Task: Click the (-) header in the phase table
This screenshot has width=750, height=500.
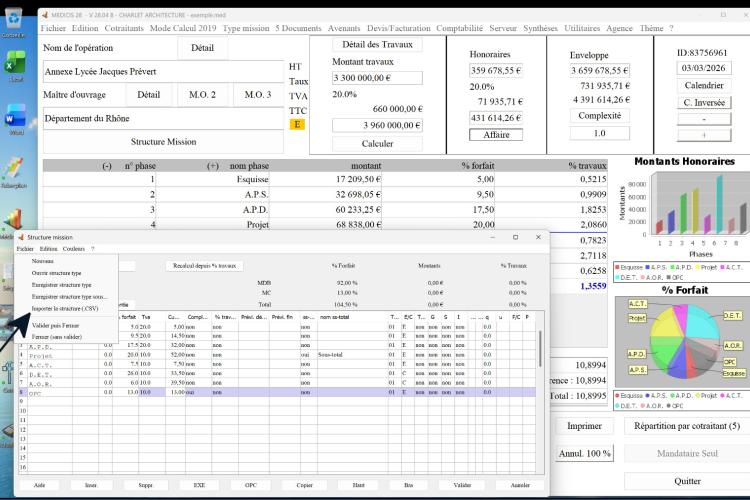Action: click(x=107, y=166)
